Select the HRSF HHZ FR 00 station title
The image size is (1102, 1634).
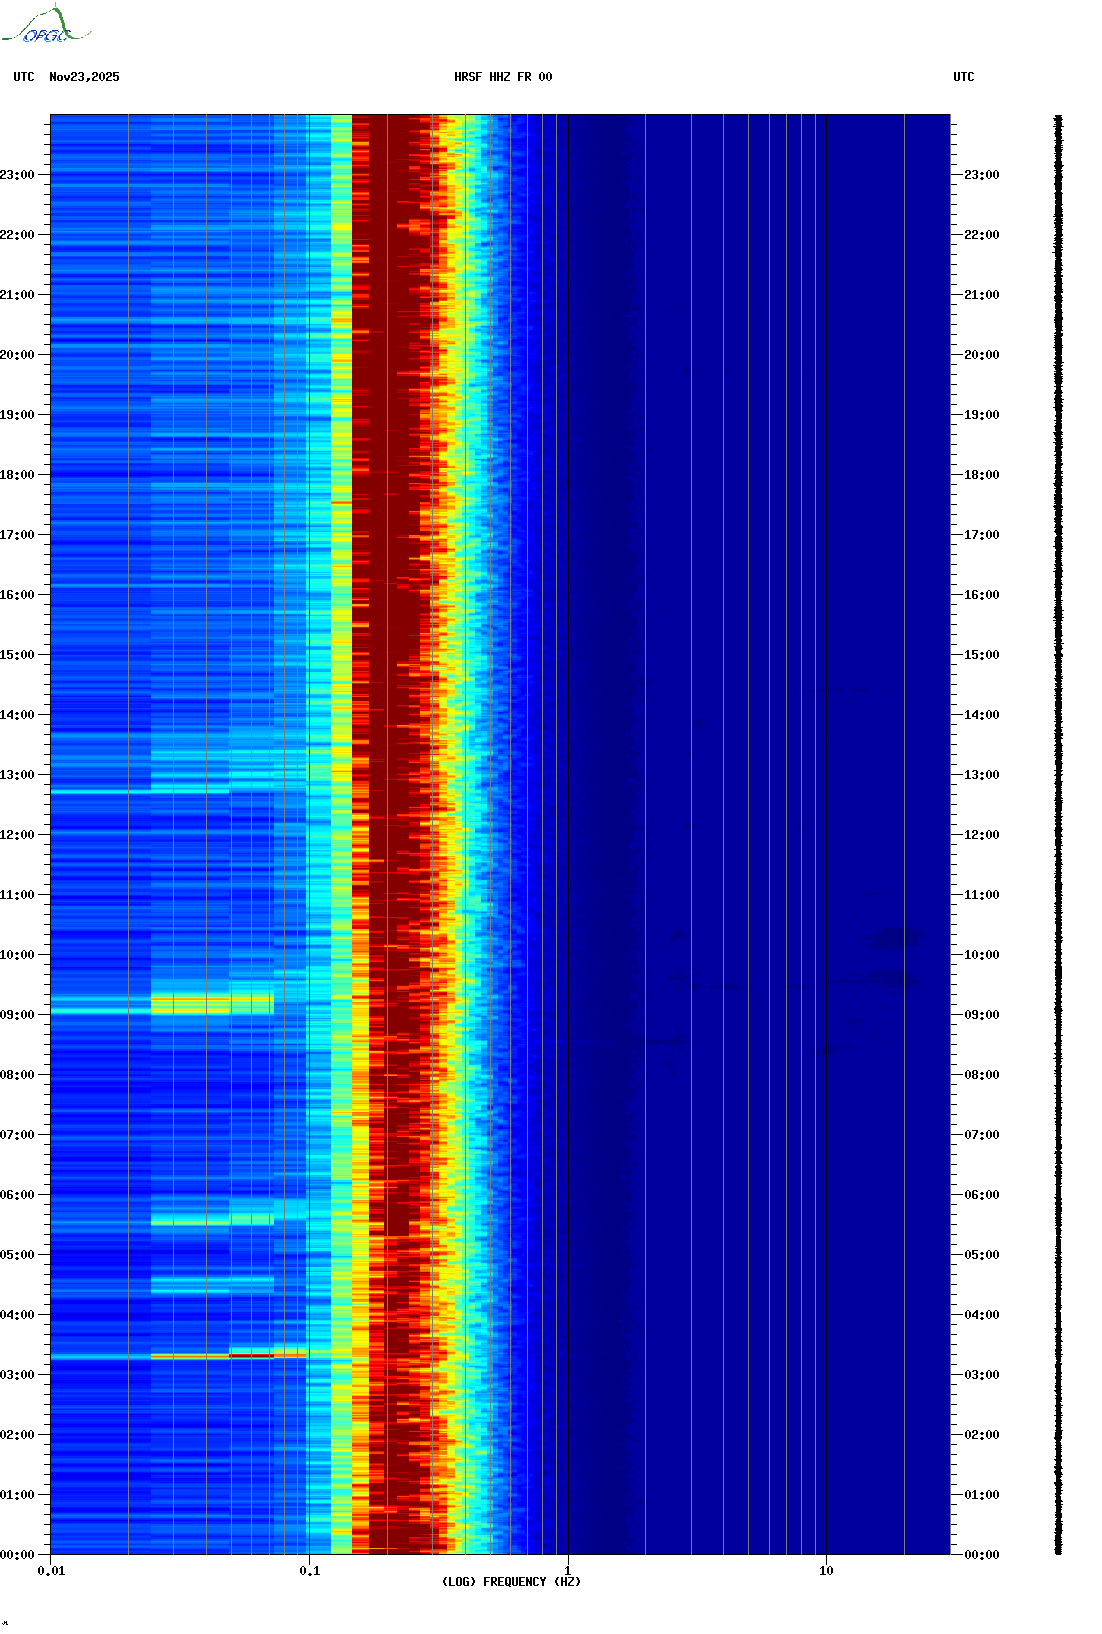click(502, 77)
